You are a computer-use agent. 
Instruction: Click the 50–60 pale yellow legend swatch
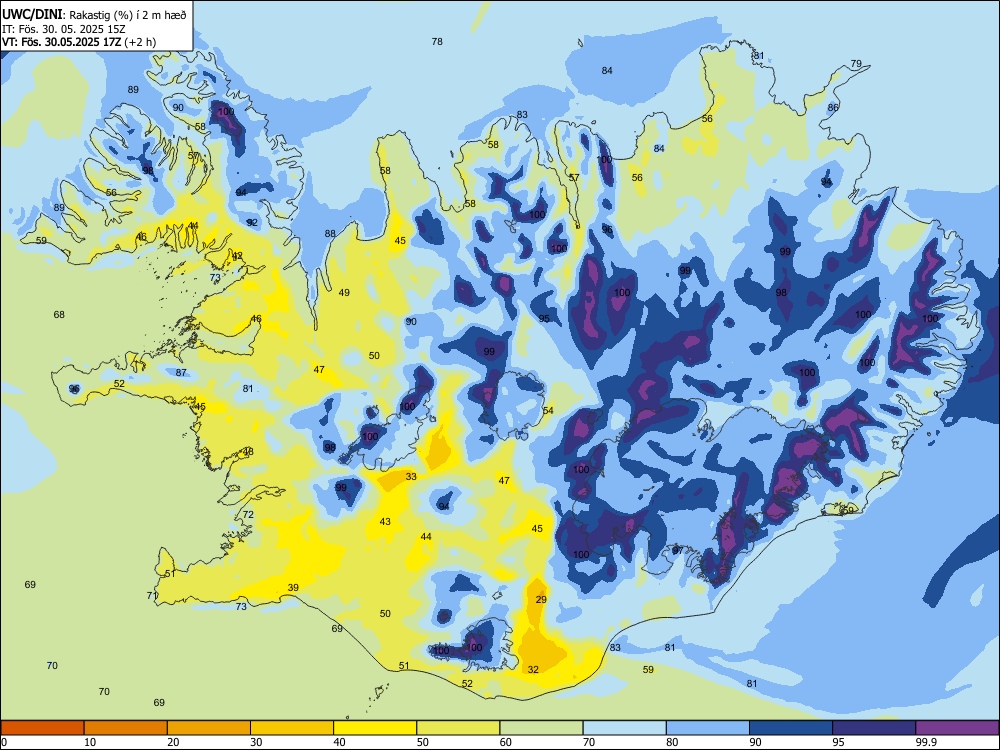(x=458, y=728)
